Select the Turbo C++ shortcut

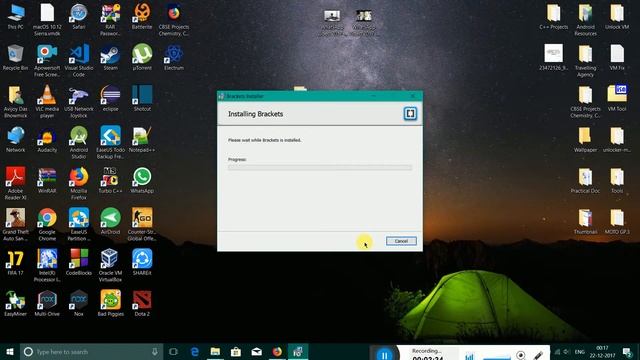click(110, 181)
